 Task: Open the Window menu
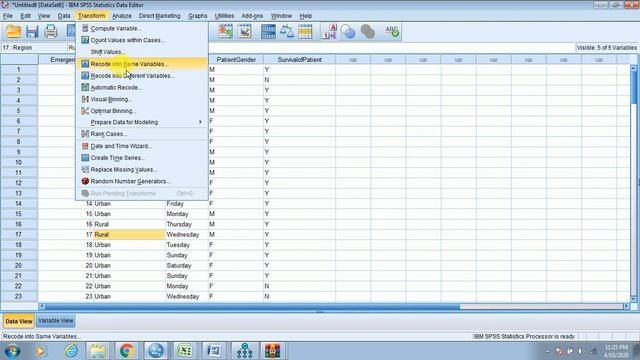tap(281, 16)
